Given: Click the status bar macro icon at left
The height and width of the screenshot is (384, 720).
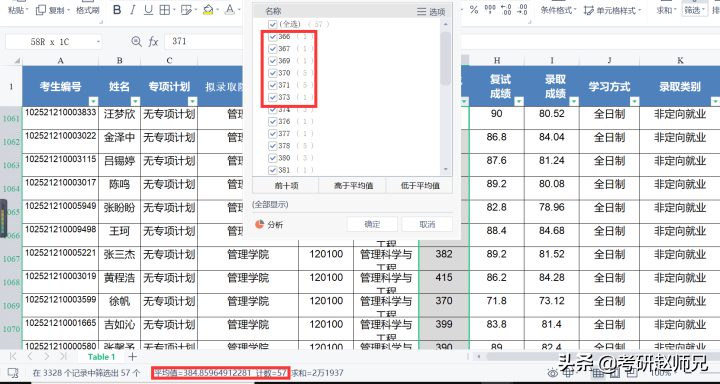Looking at the screenshot, I should coord(13,373).
